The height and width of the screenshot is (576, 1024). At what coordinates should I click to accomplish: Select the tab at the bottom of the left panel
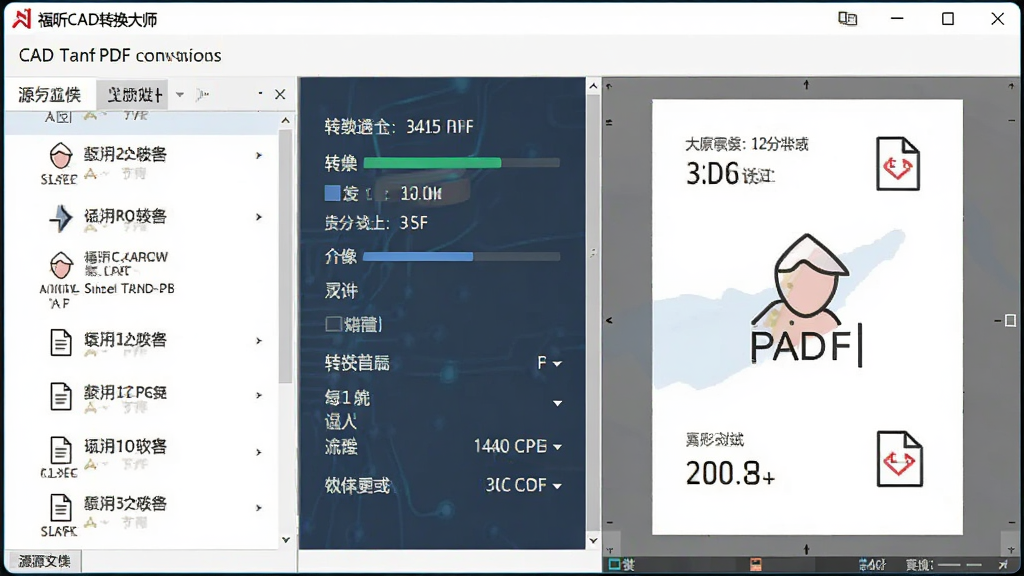pos(44,562)
